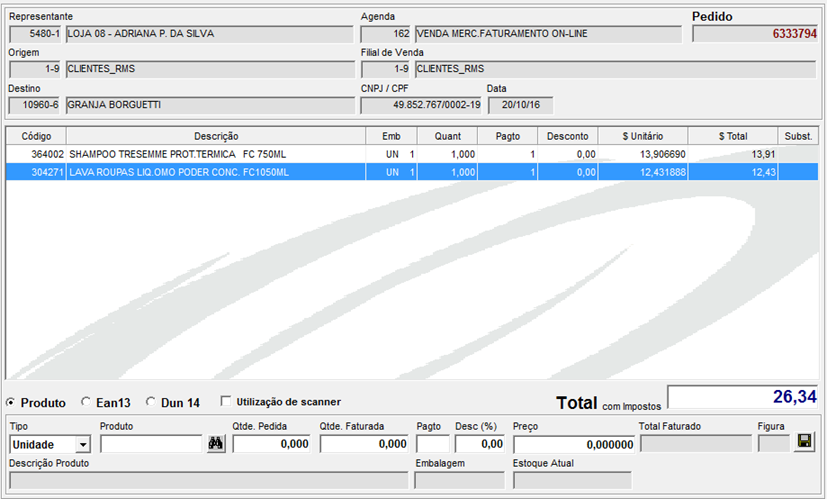
Task: Select row LAVA ROUPAS LIQ.OMO PODER CONC. FC1050ML
Action: tap(412, 172)
